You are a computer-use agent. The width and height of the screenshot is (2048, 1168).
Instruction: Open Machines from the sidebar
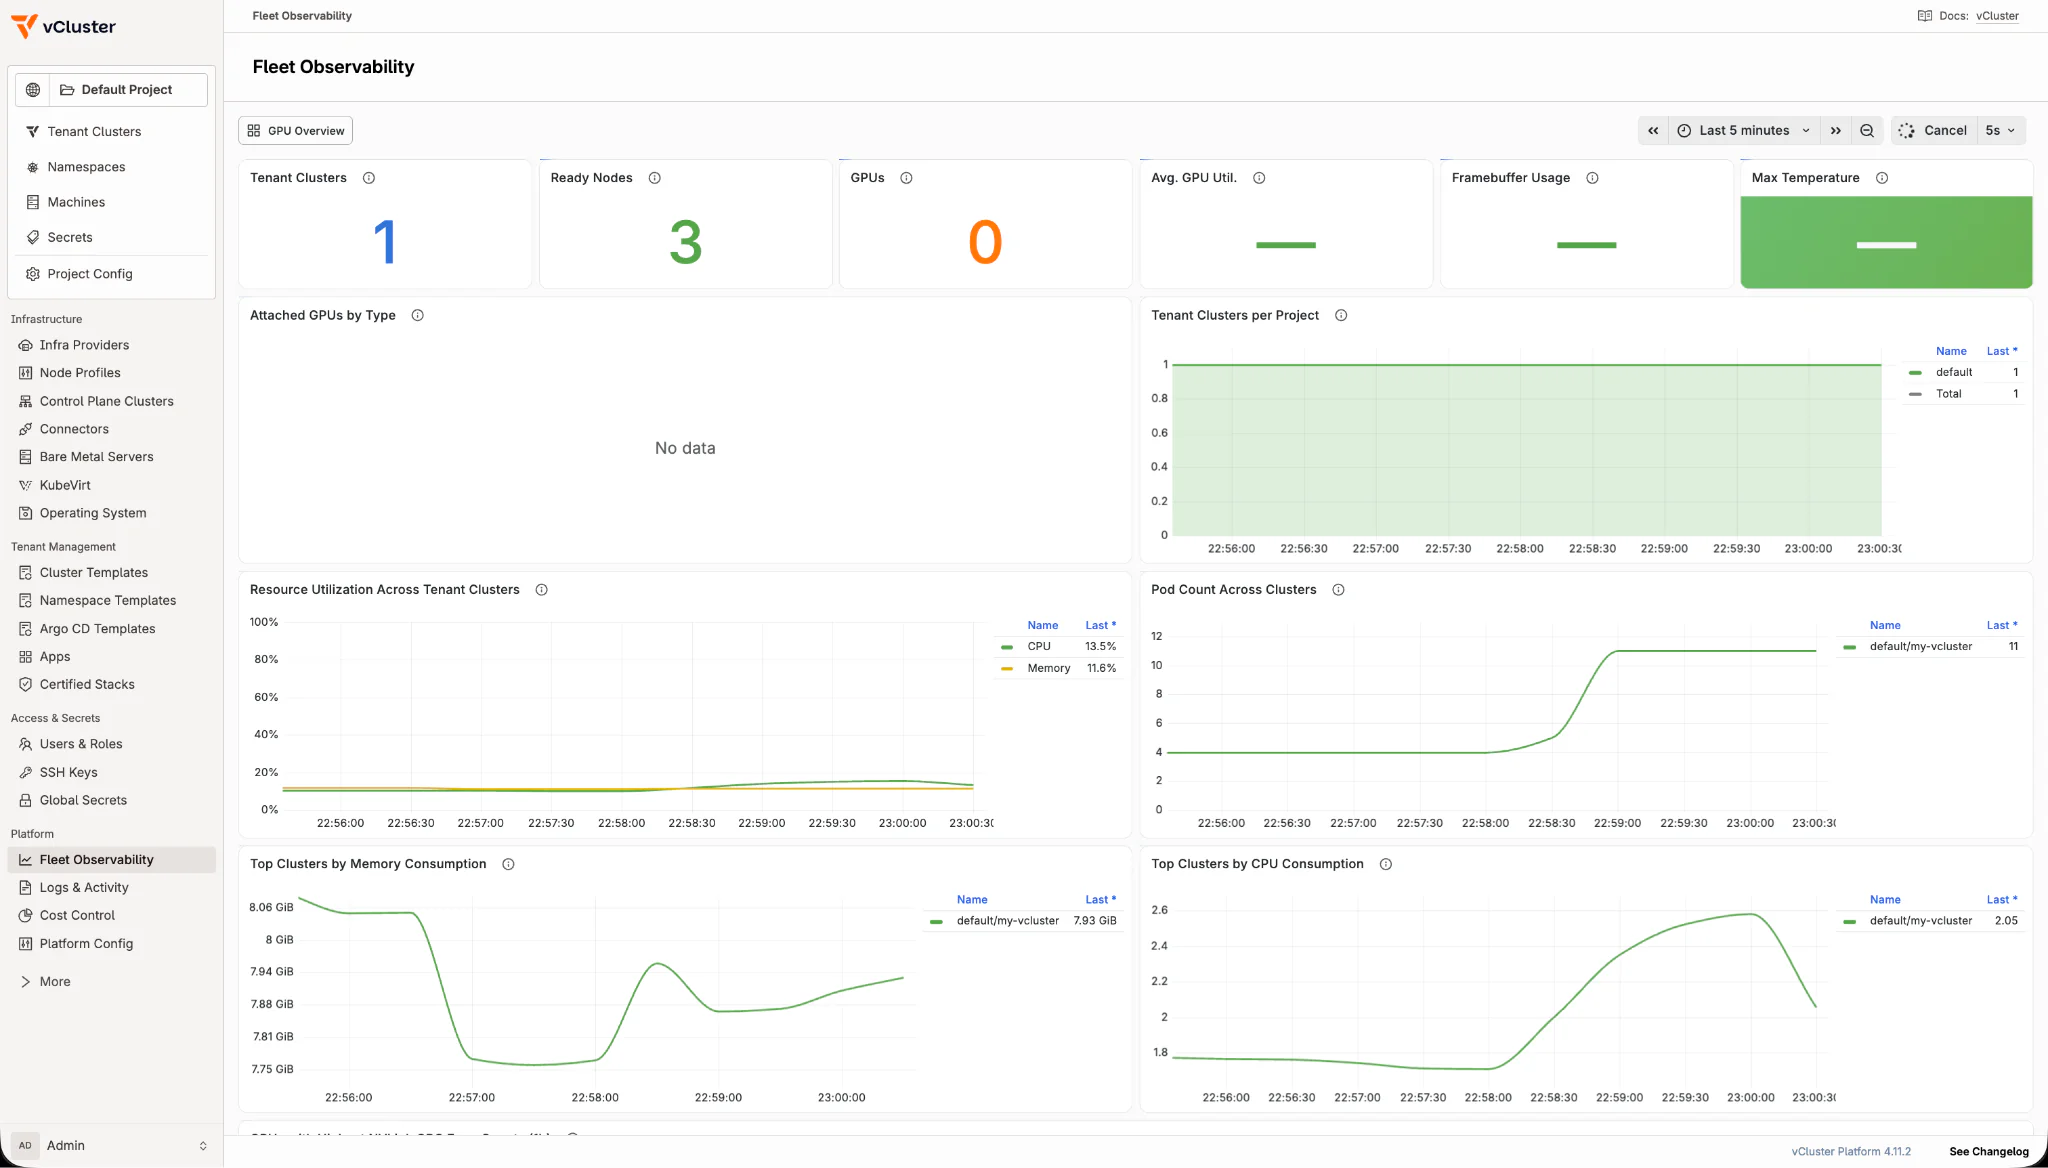76,202
